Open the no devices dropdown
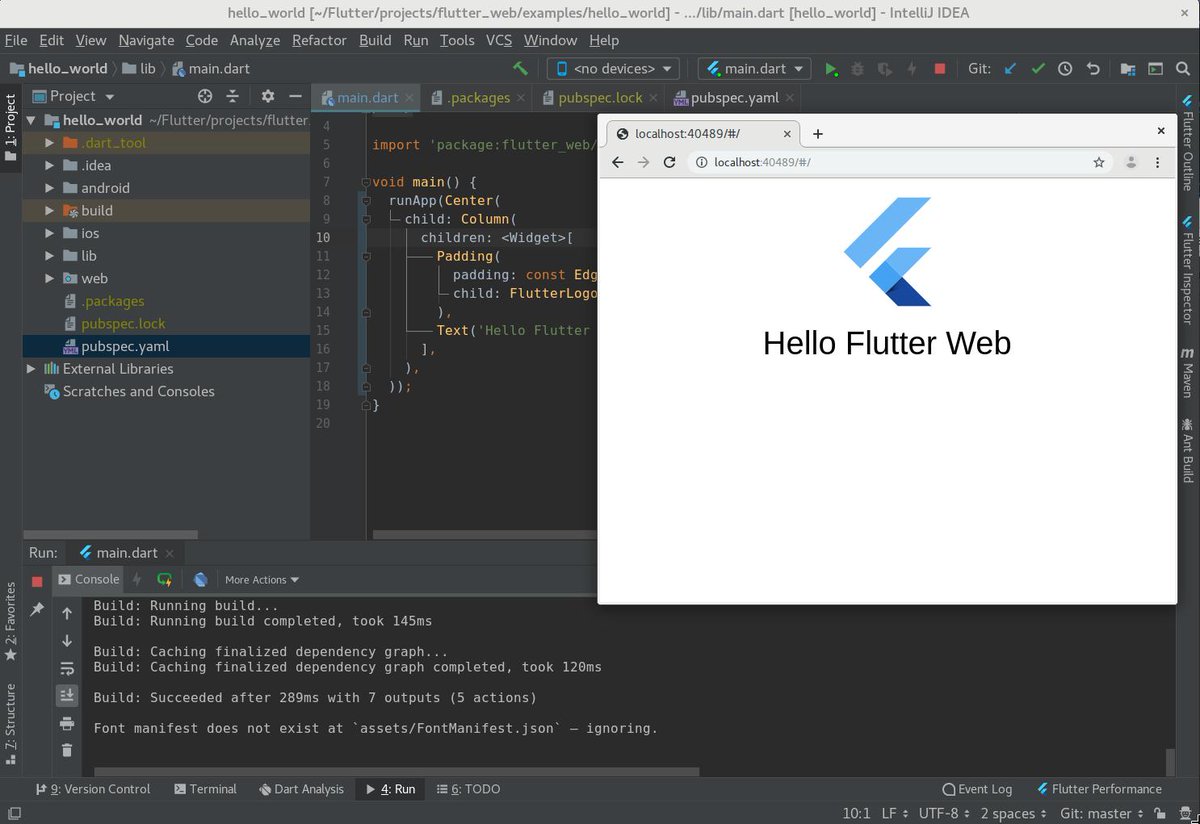Viewport: 1200px width, 824px height. (613, 69)
